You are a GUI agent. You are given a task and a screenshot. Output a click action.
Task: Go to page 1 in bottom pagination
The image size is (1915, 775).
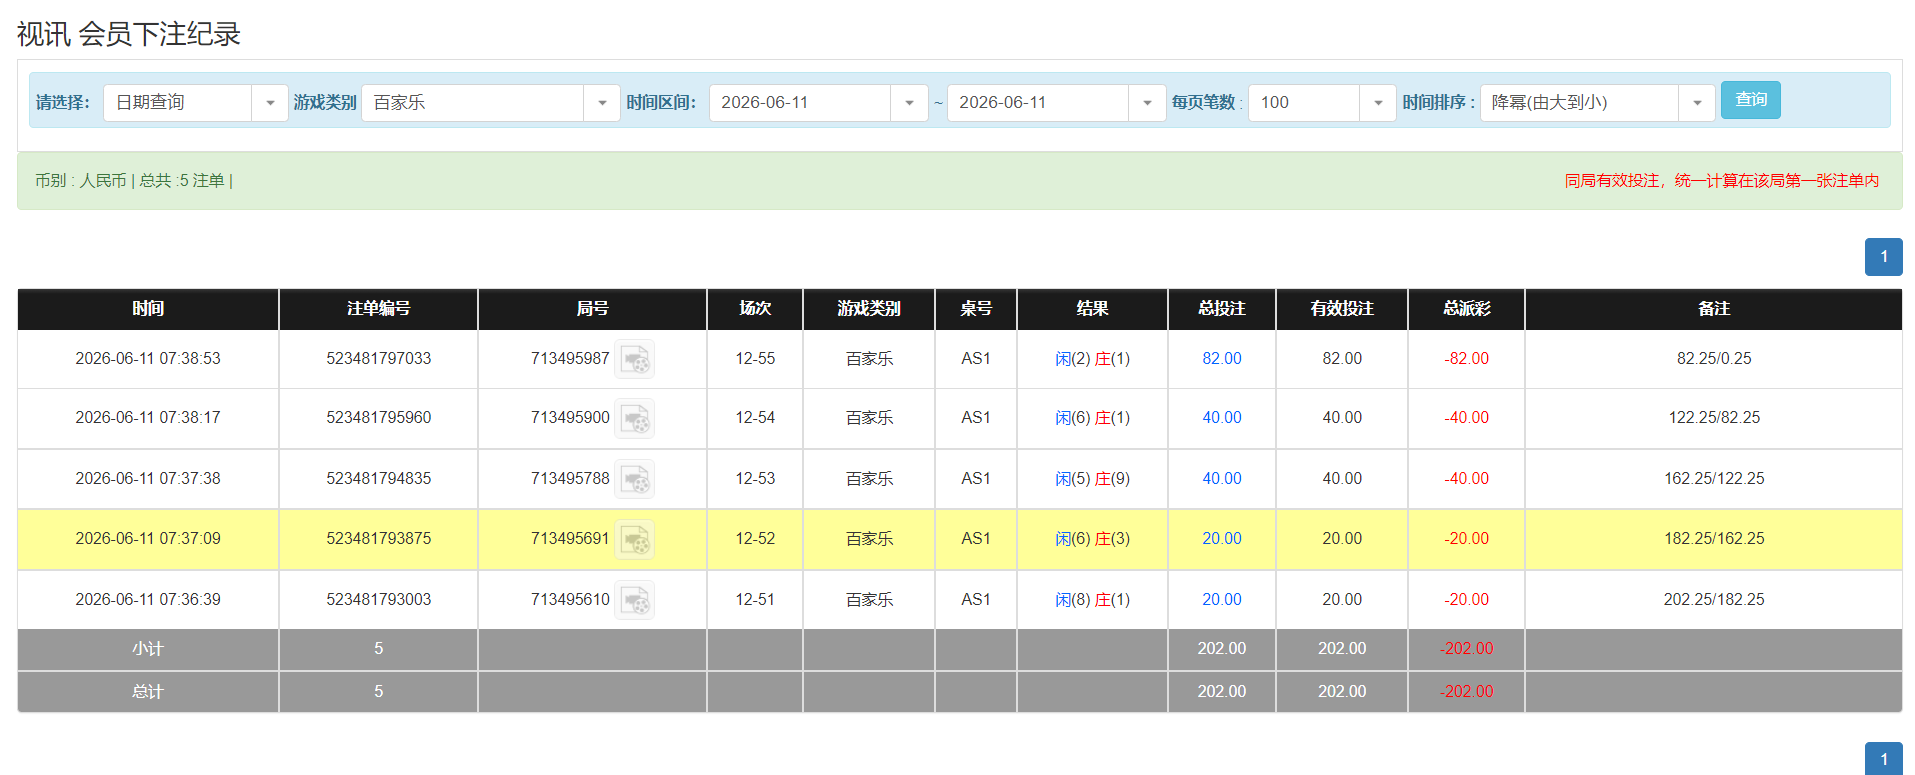point(1884,759)
